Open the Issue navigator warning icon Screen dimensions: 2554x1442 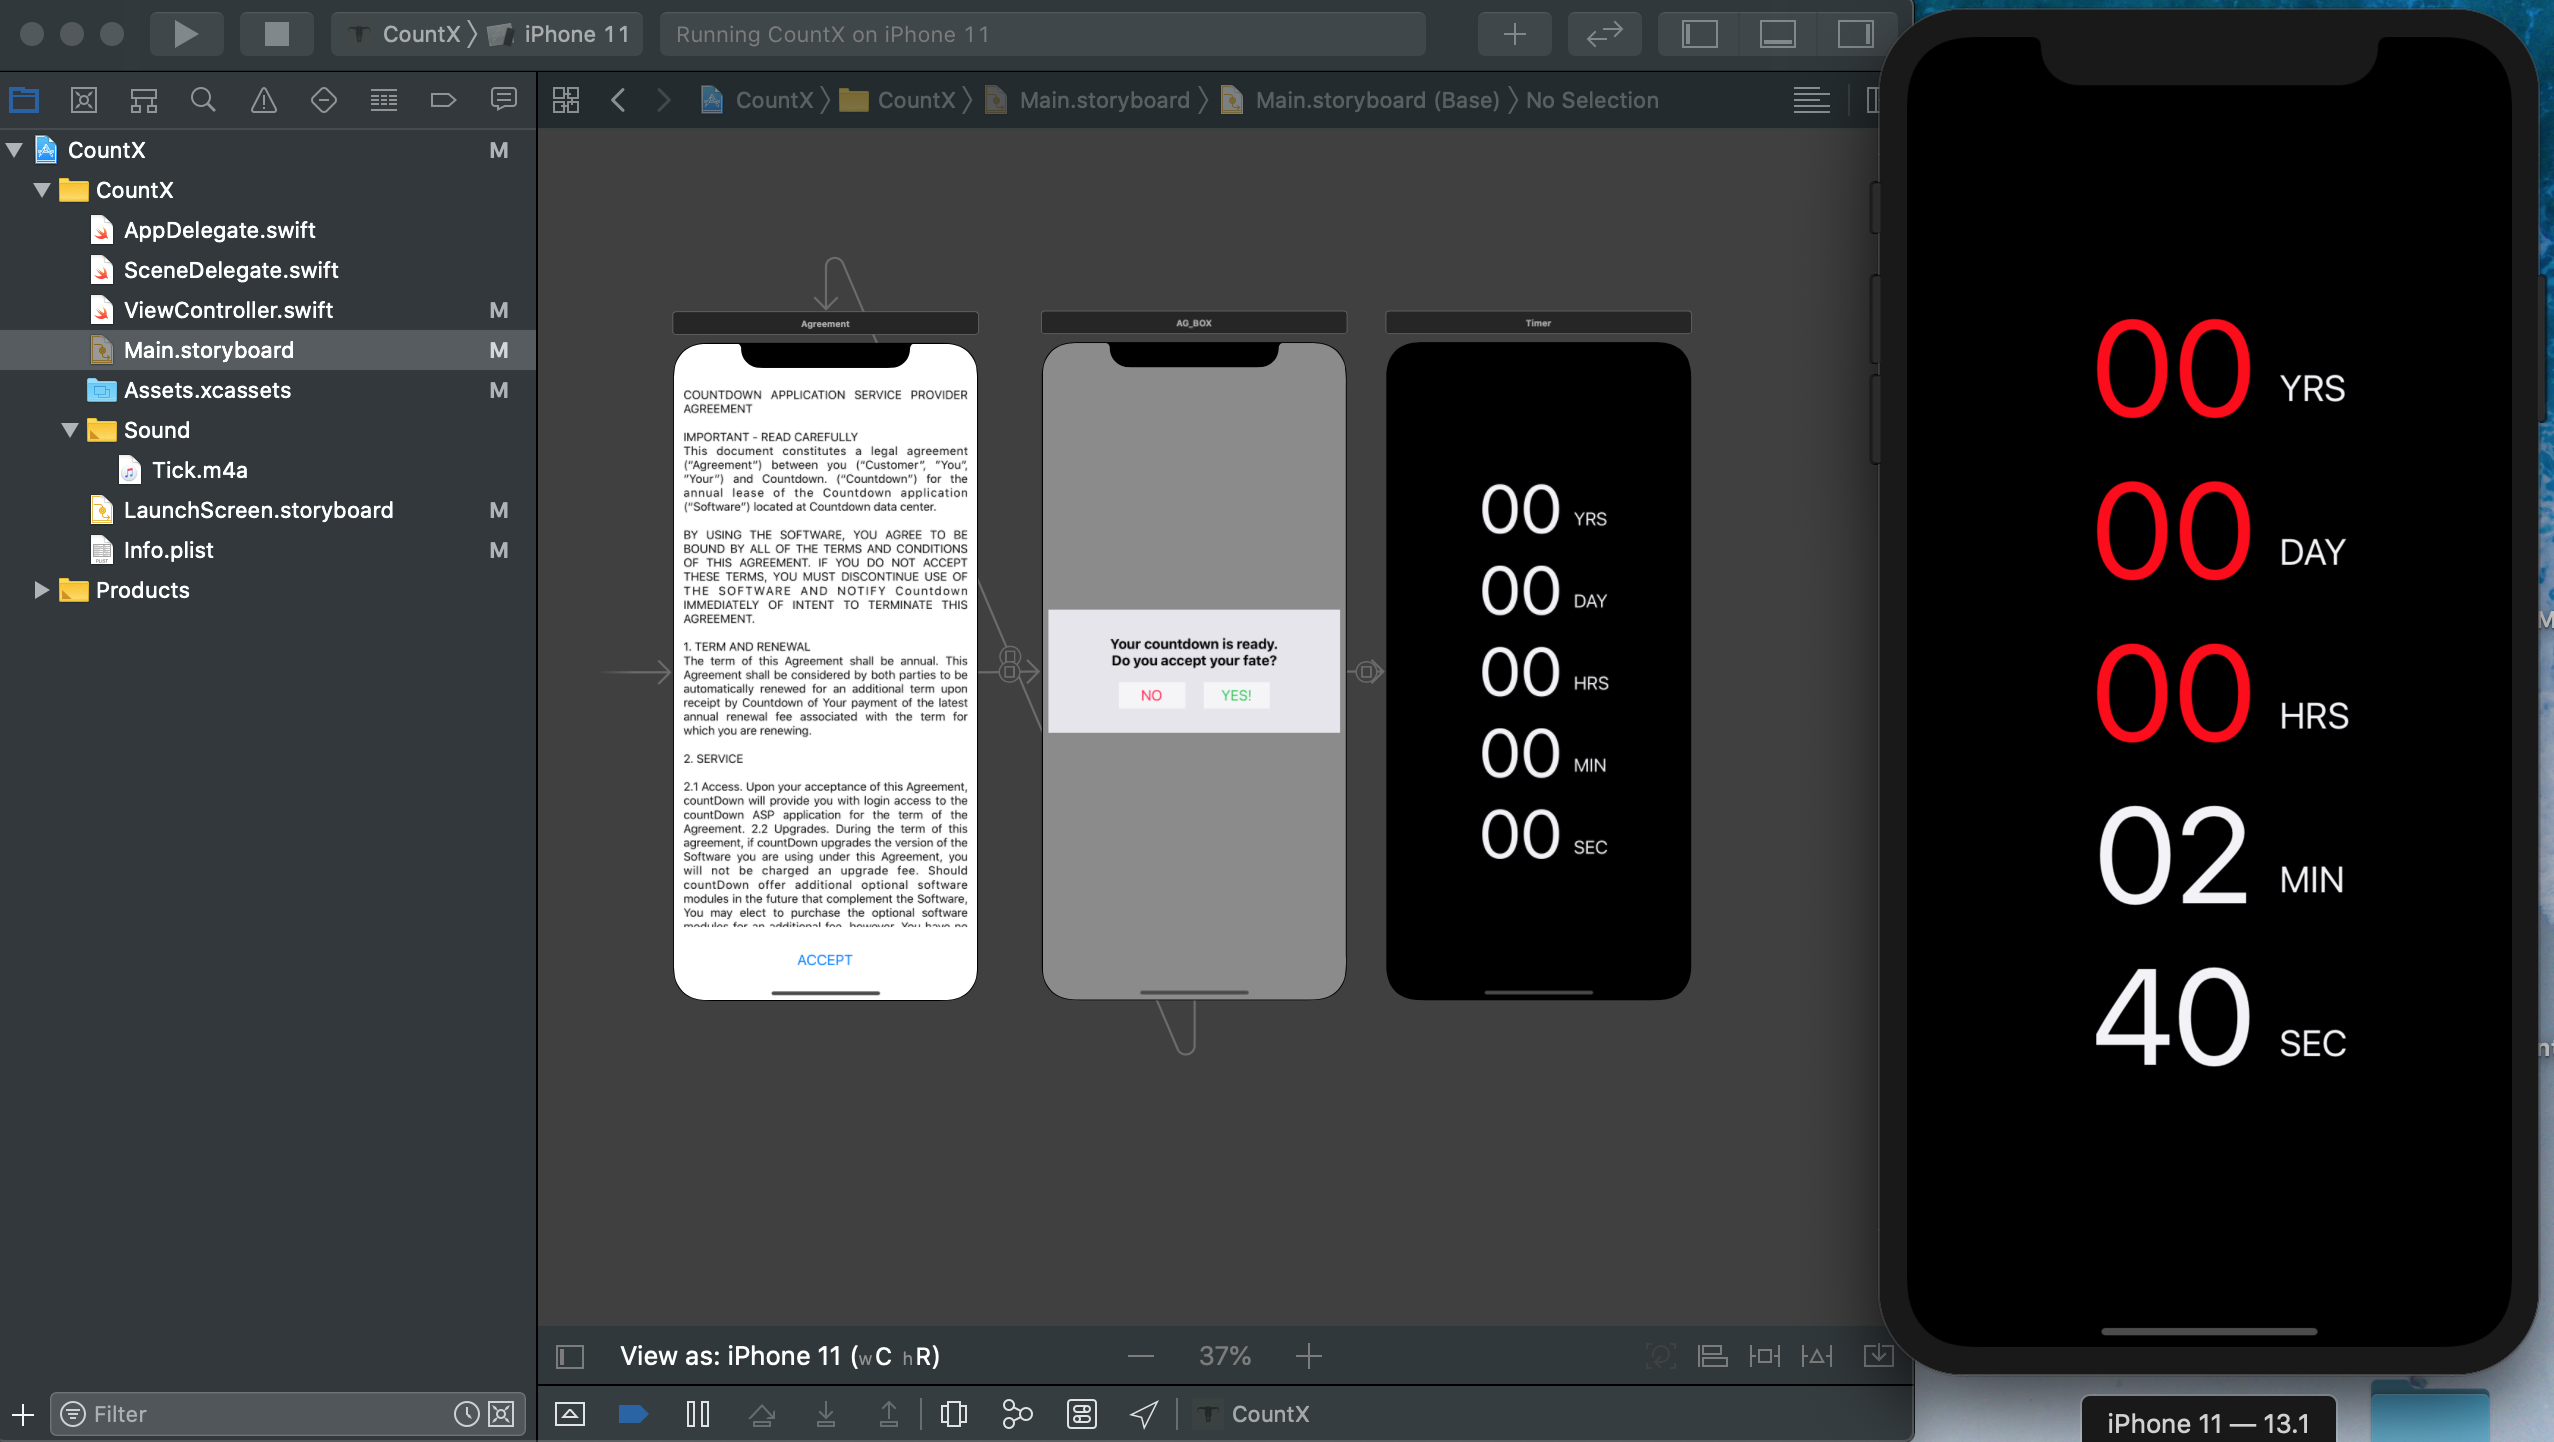click(263, 100)
